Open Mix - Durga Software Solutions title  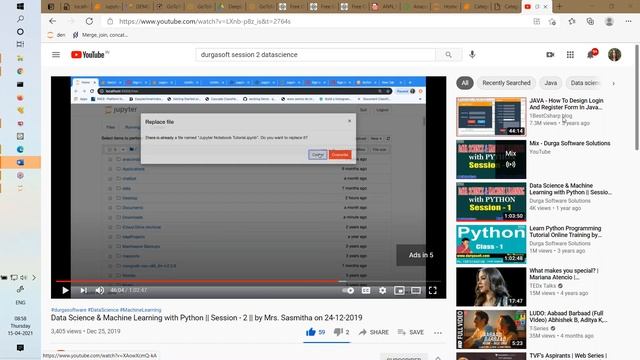570,143
